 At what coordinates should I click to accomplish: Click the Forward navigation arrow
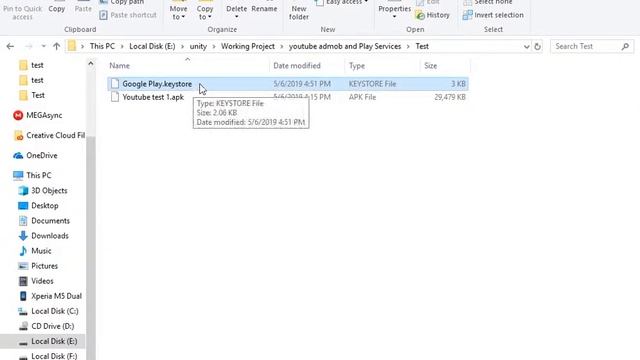(x=29, y=47)
